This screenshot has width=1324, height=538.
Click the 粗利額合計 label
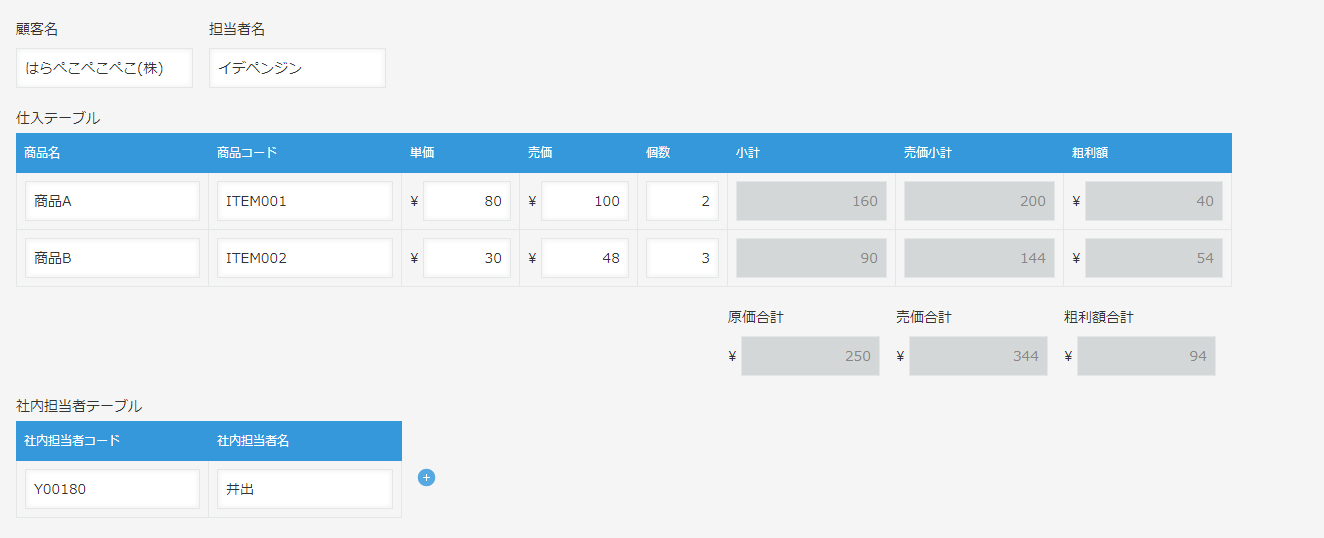1099,318
